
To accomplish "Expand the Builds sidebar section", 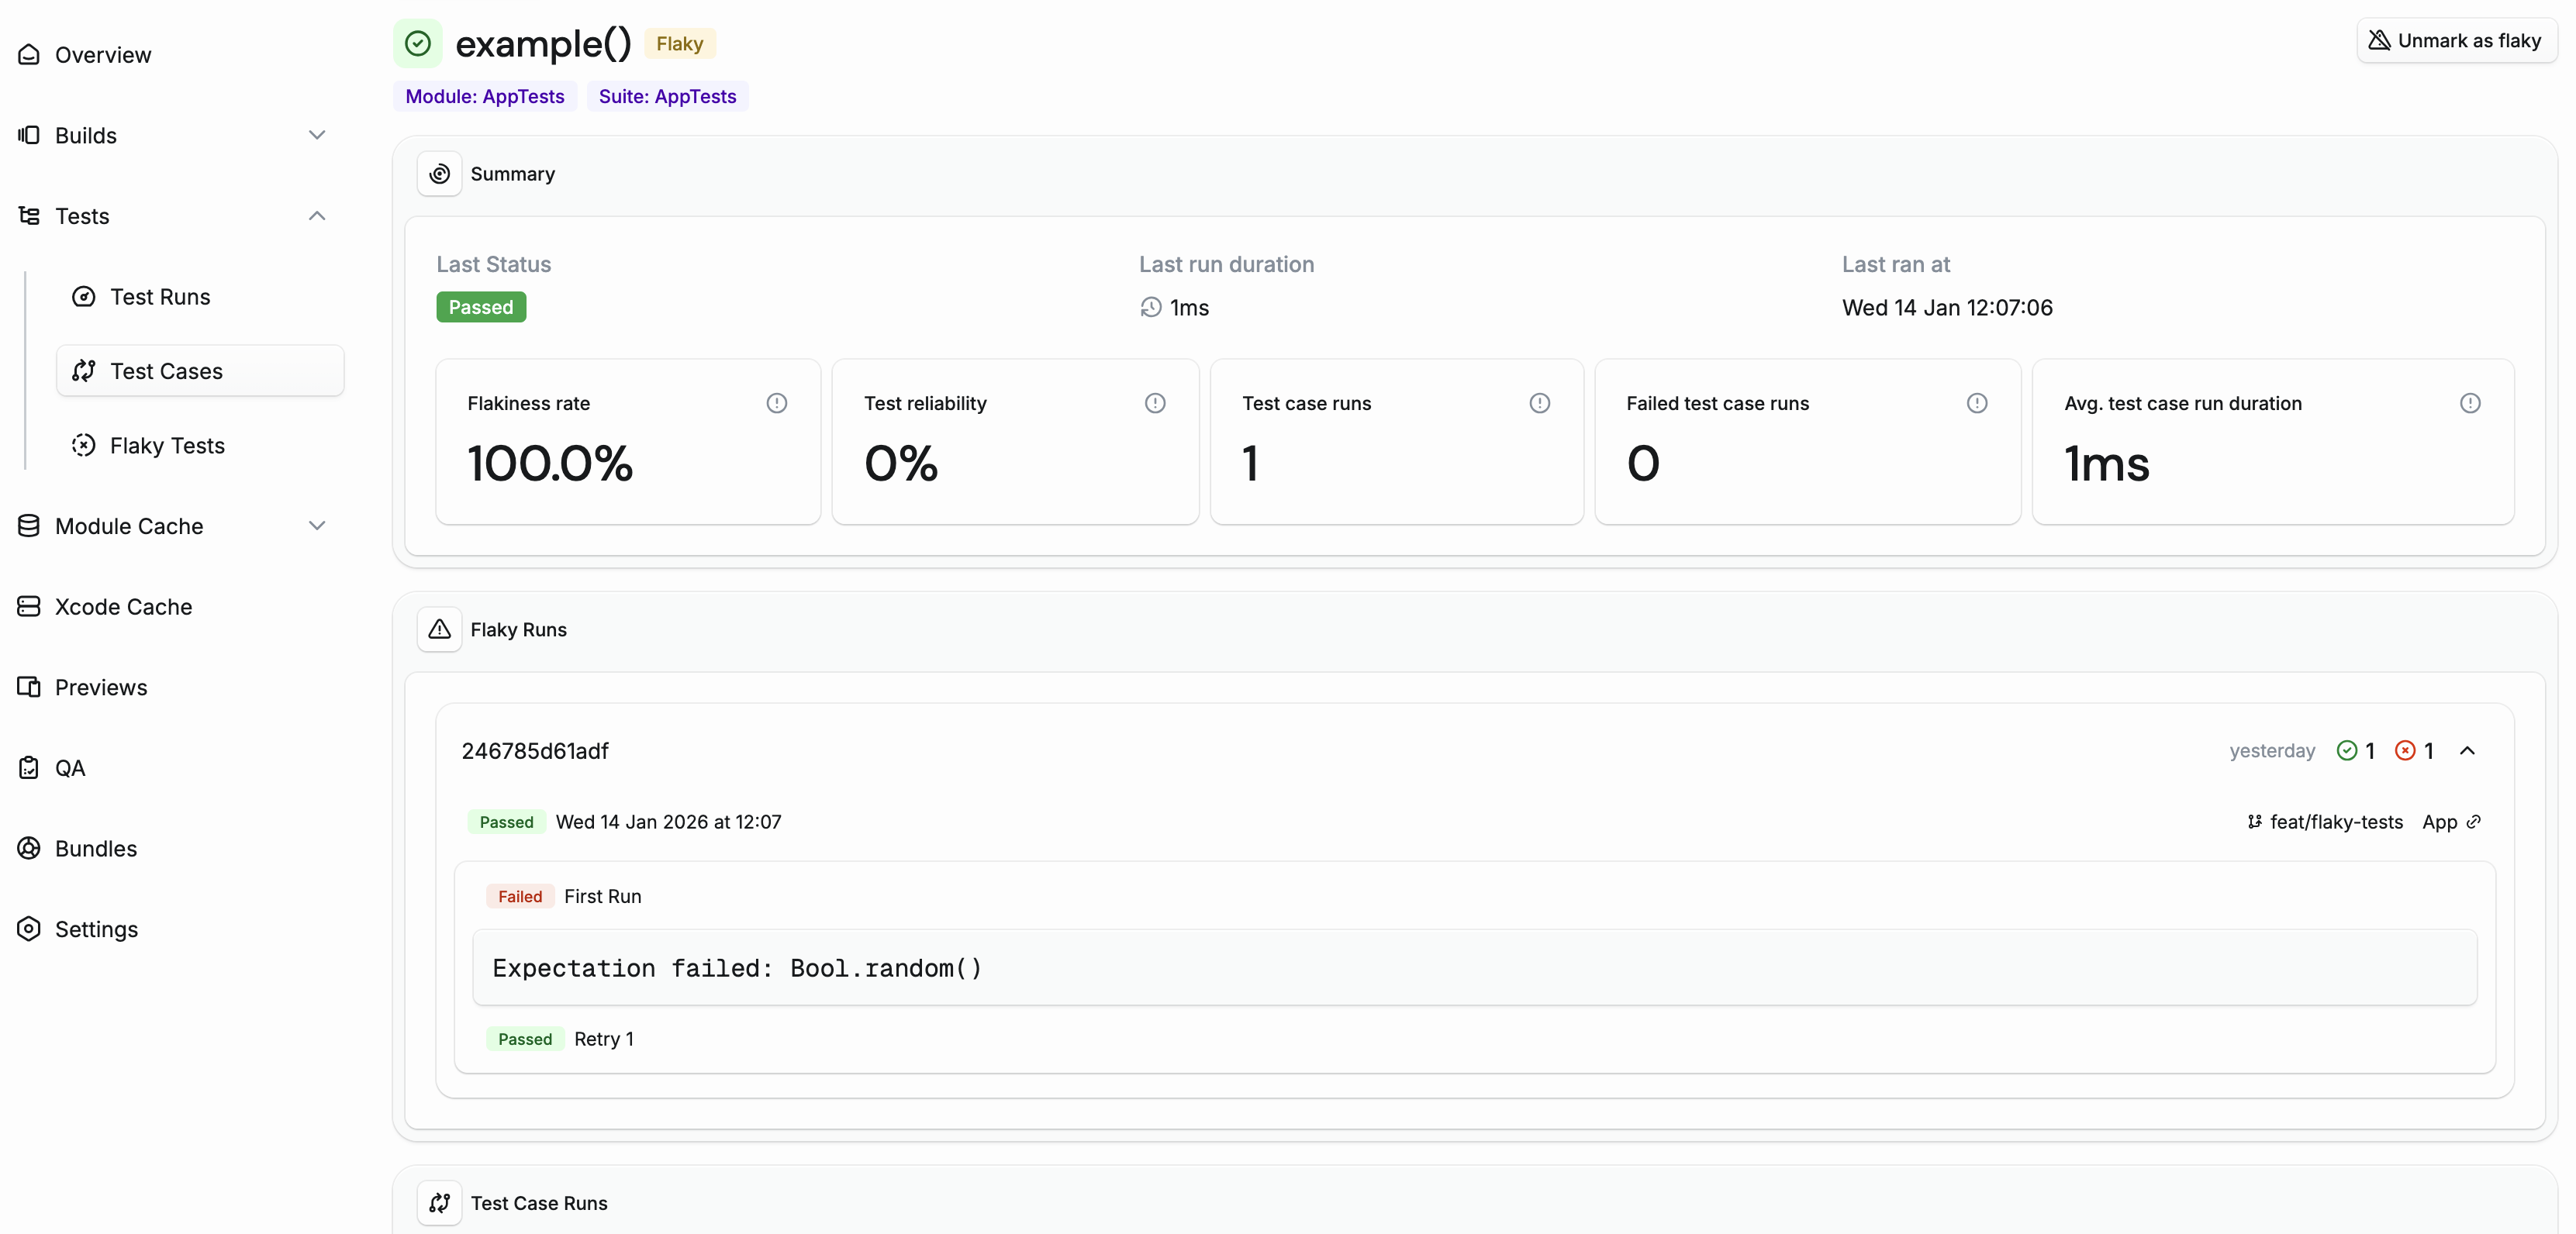I will point(317,135).
